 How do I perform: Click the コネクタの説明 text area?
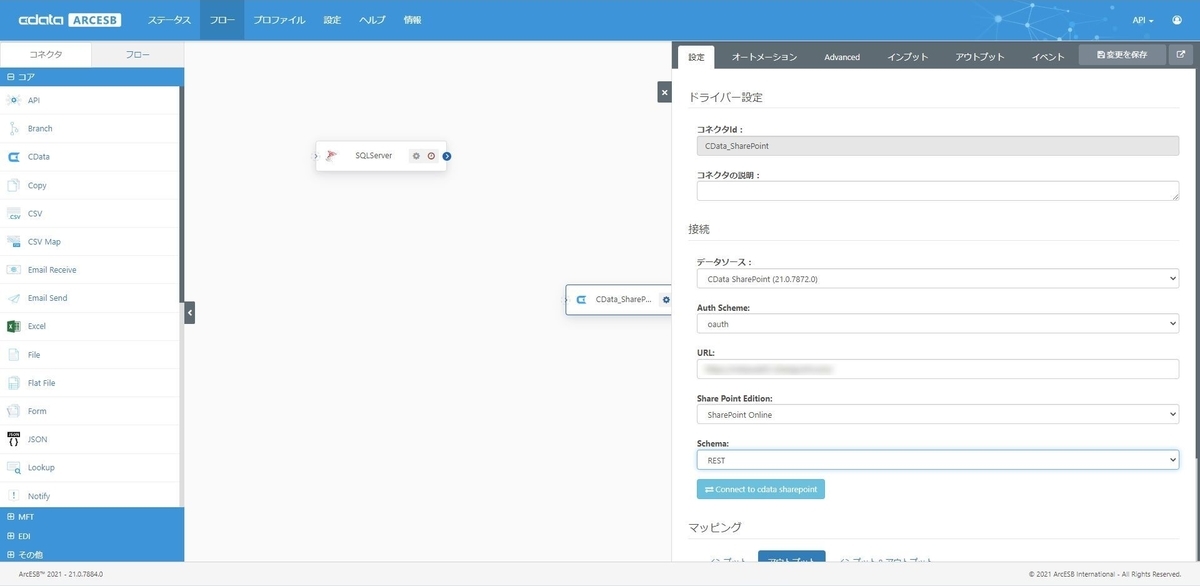938,191
